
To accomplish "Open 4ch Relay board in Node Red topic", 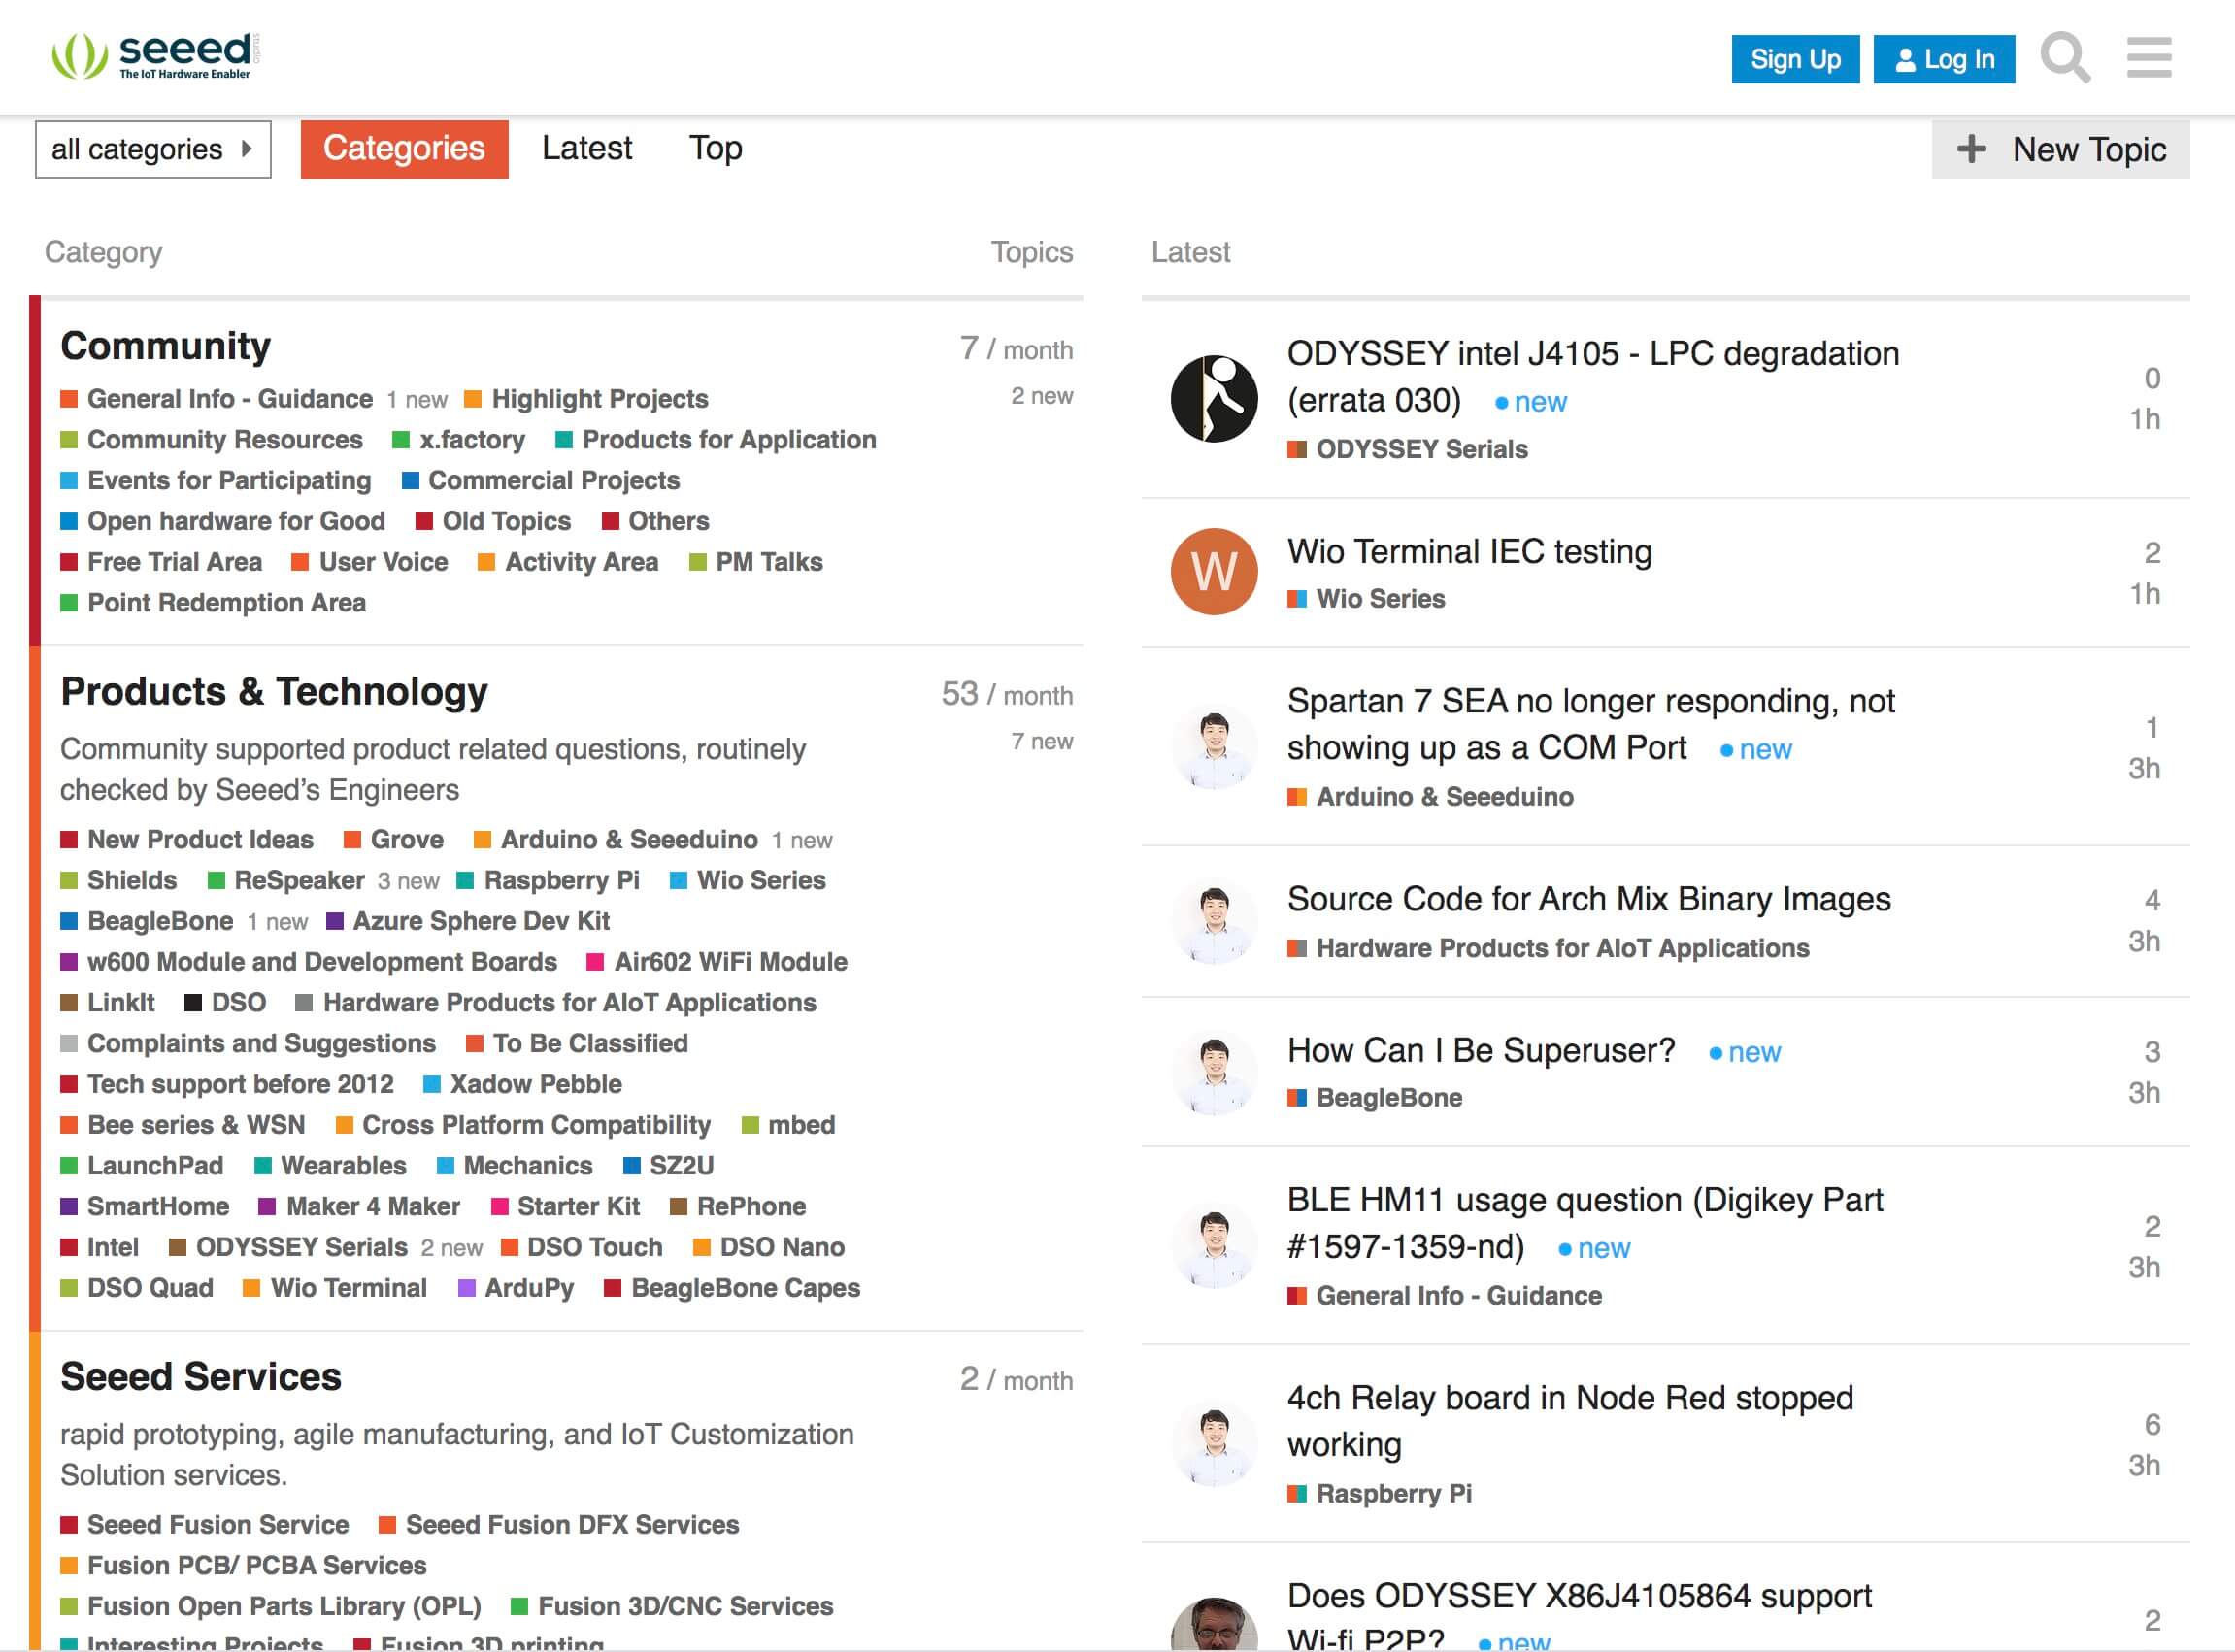I will pos(1570,1421).
